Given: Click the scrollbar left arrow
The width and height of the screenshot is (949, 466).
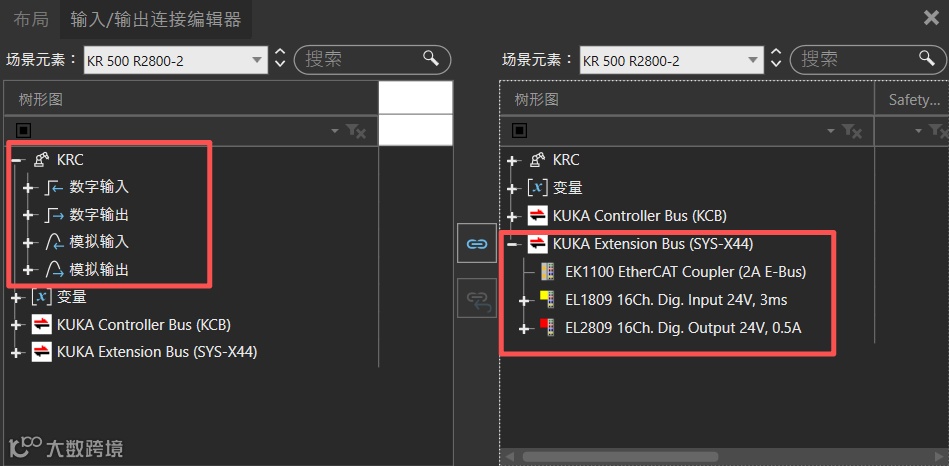Looking at the screenshot, I should [508, 456].
